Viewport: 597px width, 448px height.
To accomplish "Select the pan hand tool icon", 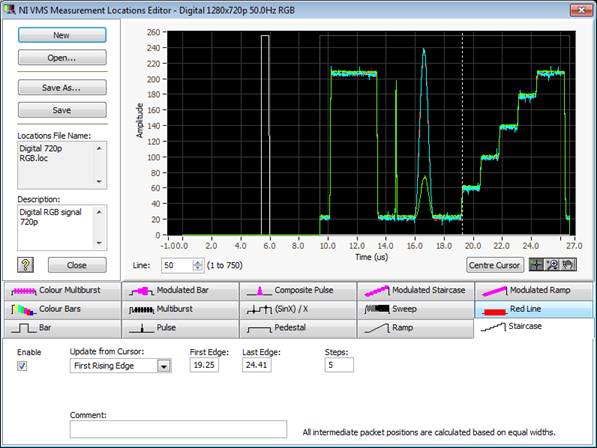I will click(568, 265).
